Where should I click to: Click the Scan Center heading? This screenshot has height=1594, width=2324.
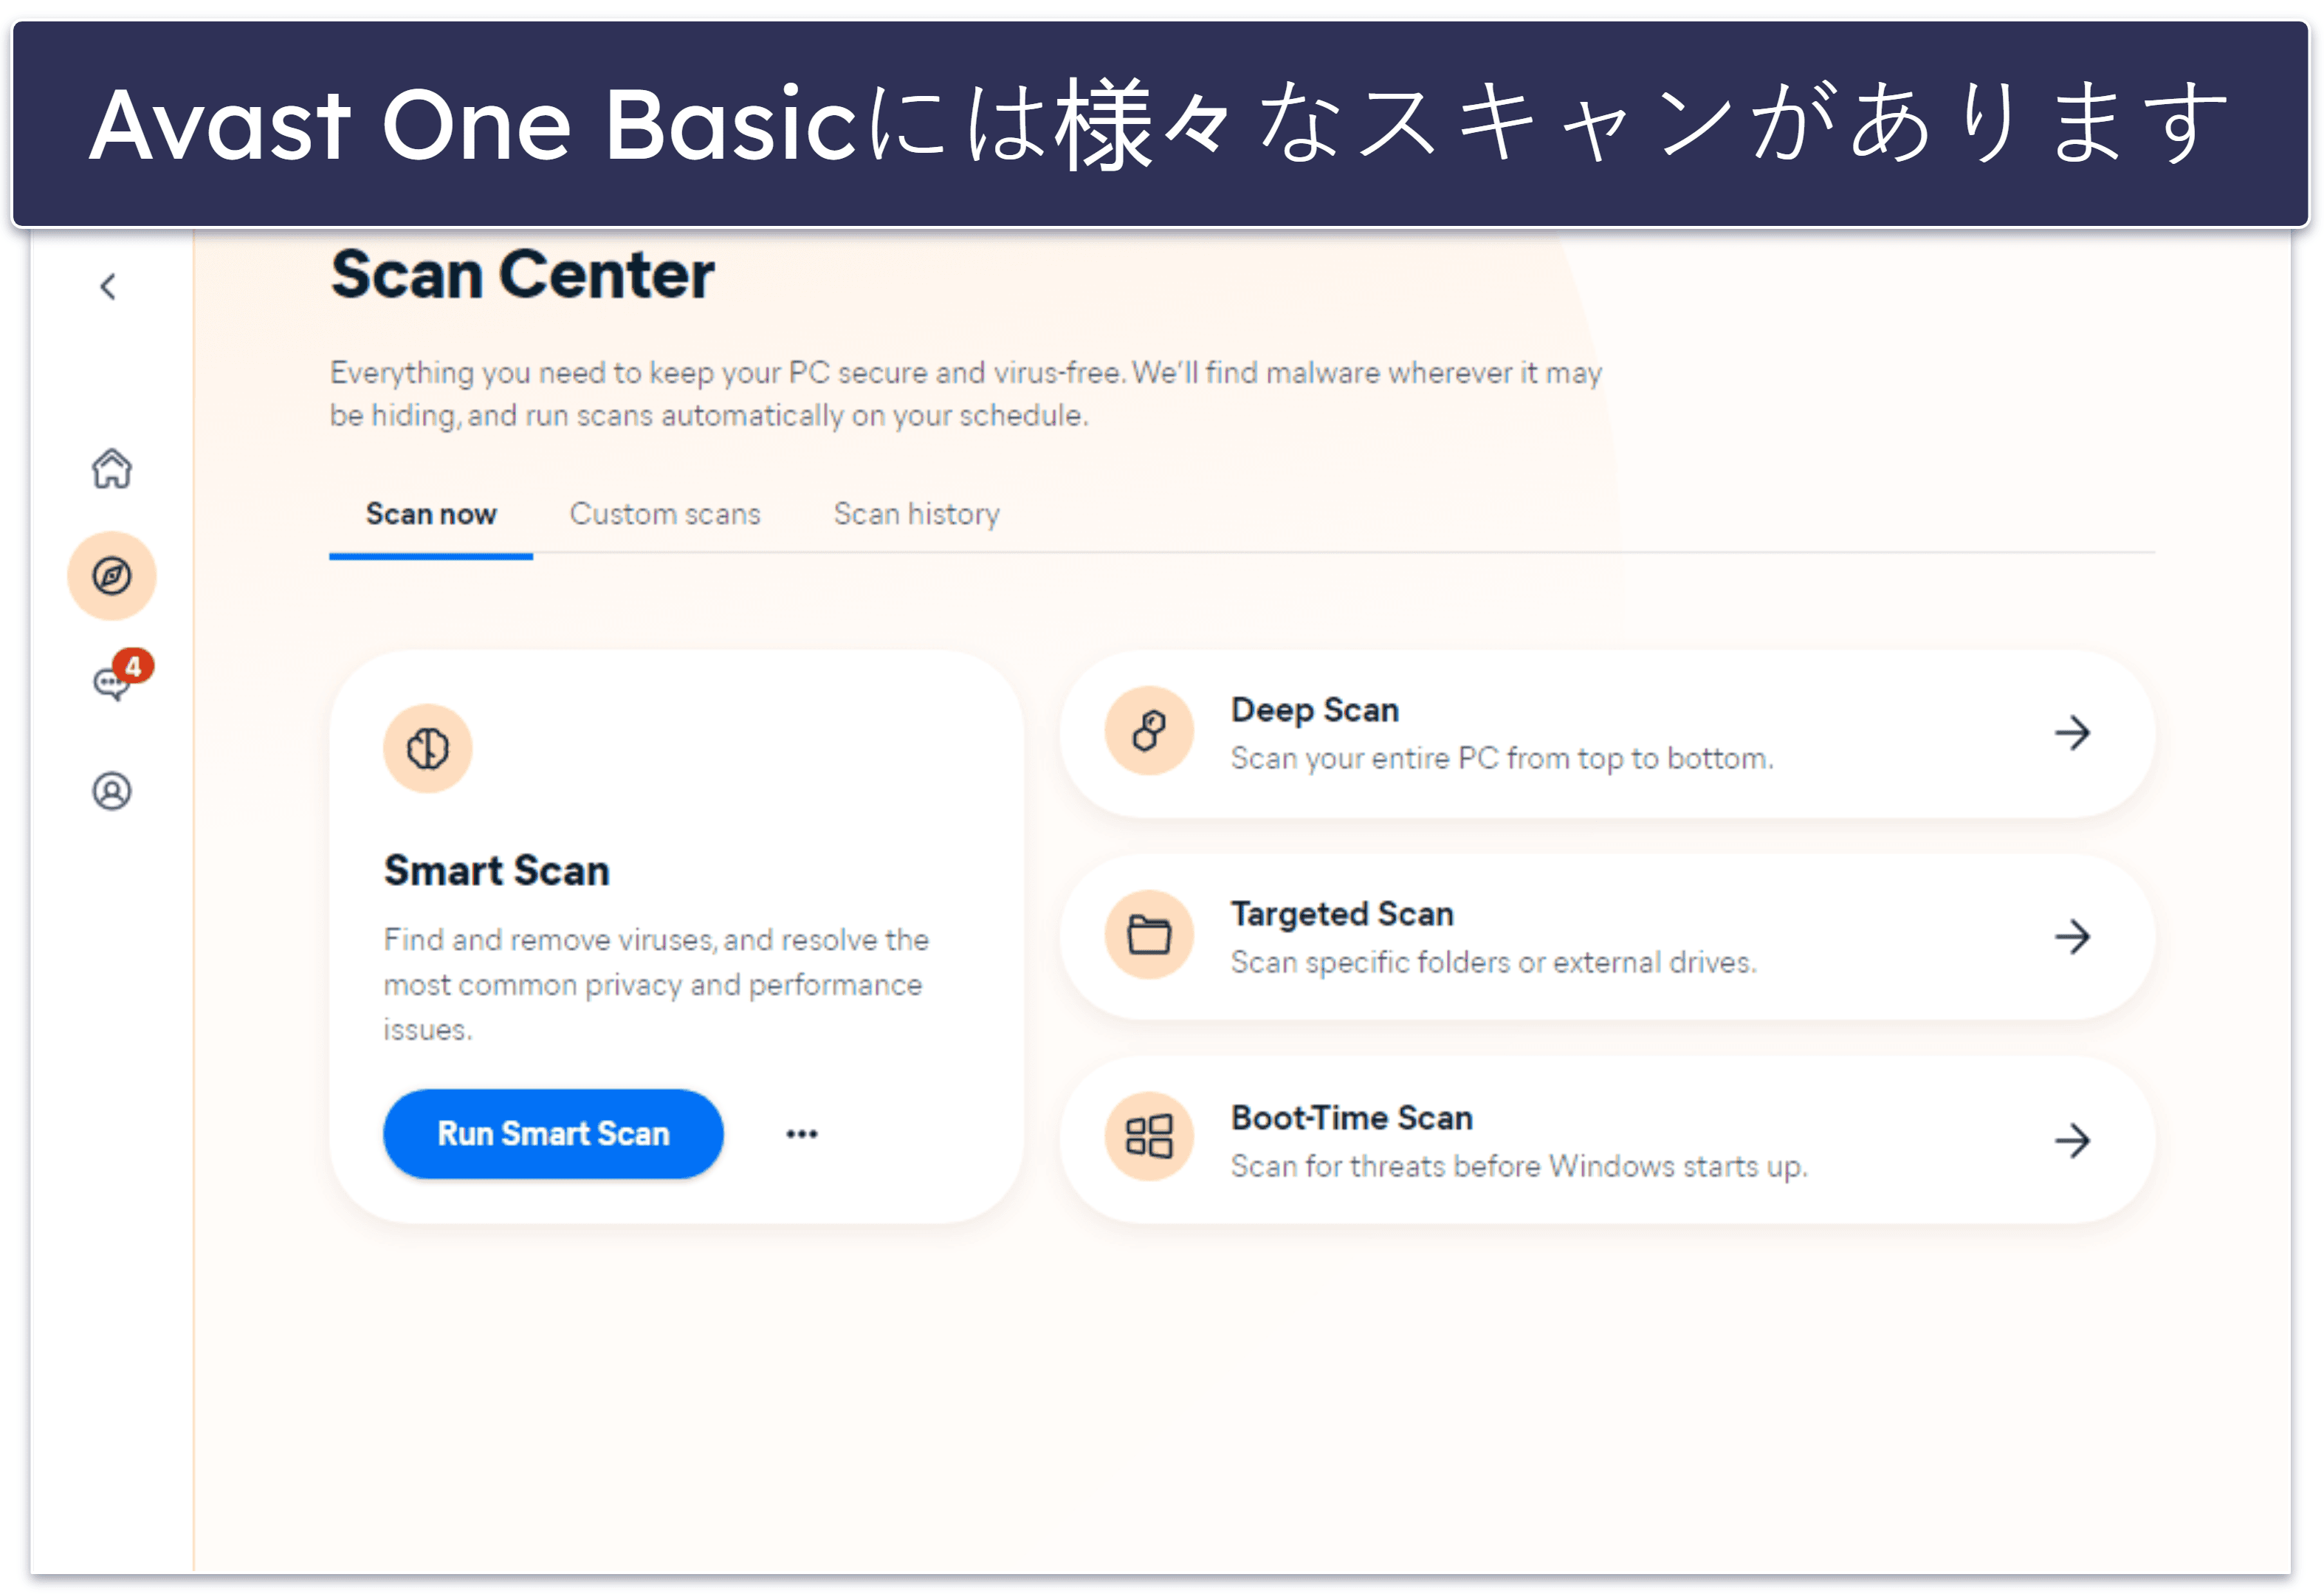coord(523,275)
